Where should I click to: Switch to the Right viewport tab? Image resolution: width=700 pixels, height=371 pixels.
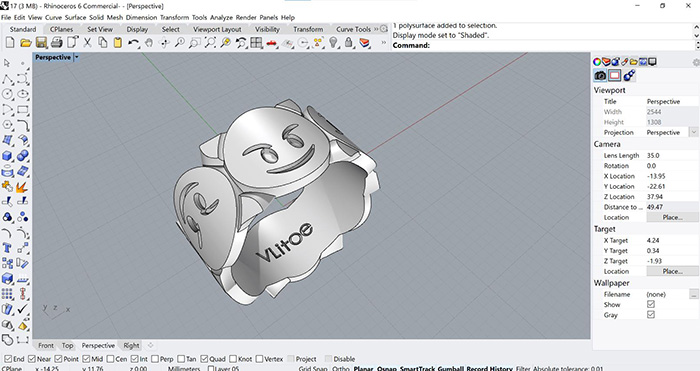click(131, 346)
